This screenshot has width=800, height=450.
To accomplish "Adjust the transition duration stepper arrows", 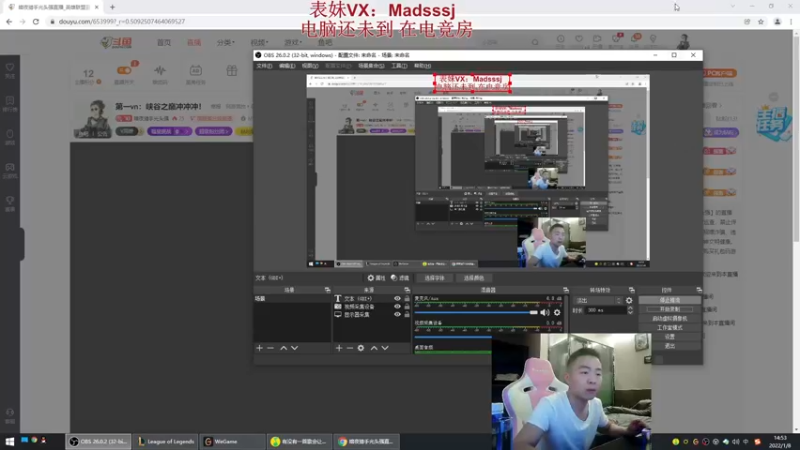I will coord(630,310).
